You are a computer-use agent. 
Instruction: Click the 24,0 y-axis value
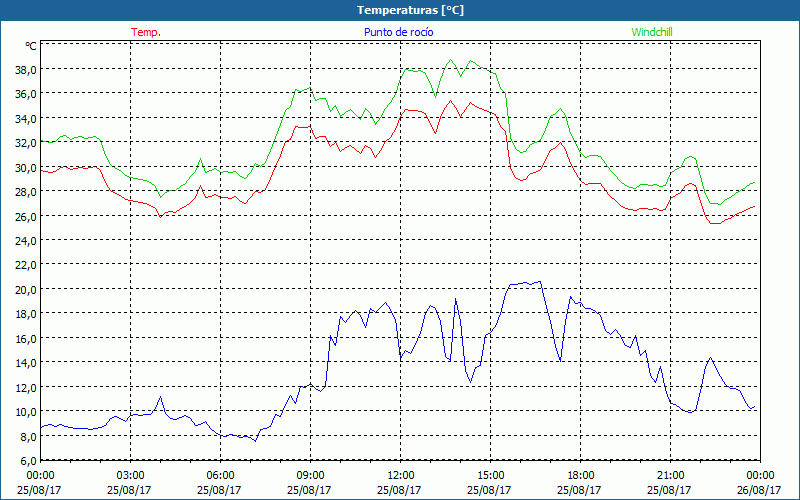(26, 240)
